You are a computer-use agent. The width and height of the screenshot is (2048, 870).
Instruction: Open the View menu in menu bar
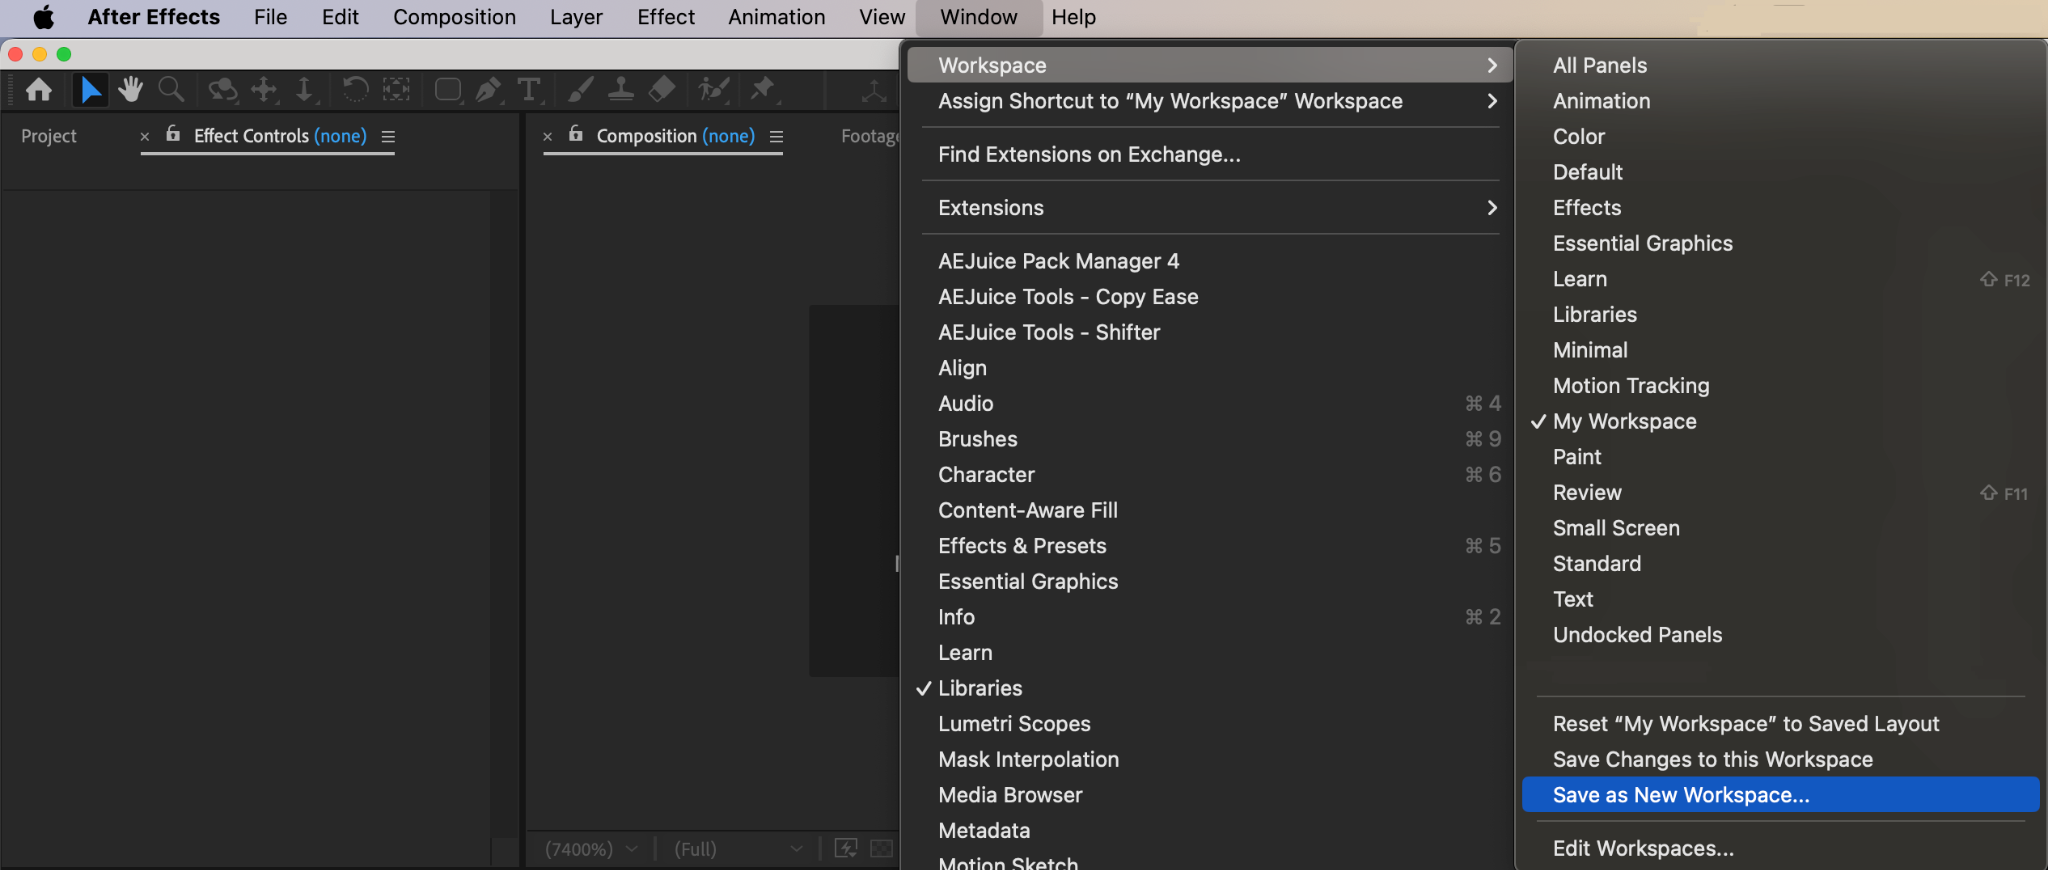point(882,17)
